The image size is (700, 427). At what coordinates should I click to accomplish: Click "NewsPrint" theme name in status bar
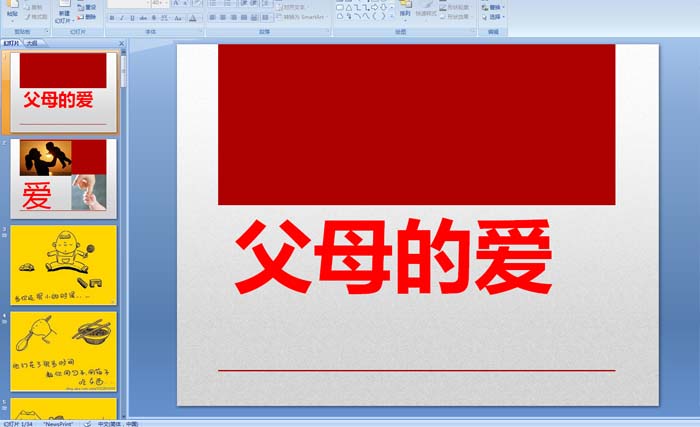pos(58,424)
